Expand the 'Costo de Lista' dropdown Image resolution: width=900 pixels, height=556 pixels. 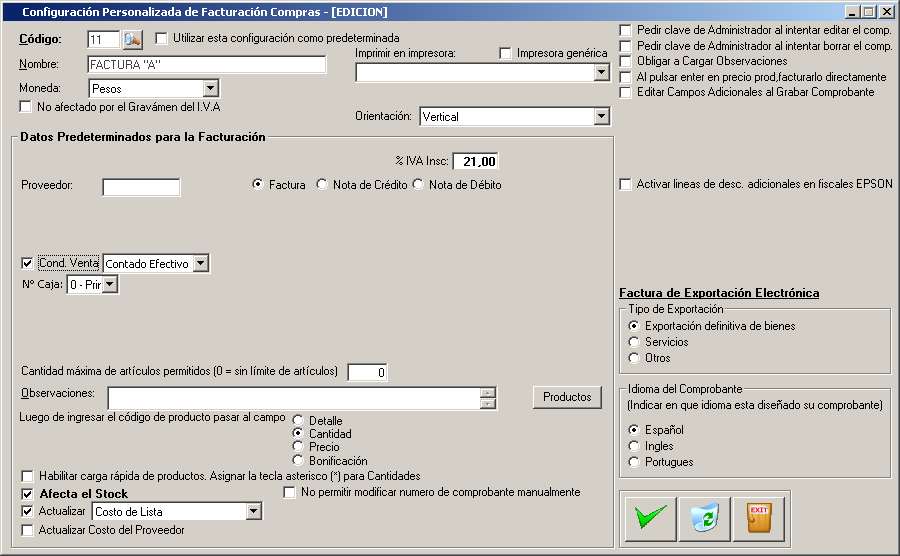254,511
